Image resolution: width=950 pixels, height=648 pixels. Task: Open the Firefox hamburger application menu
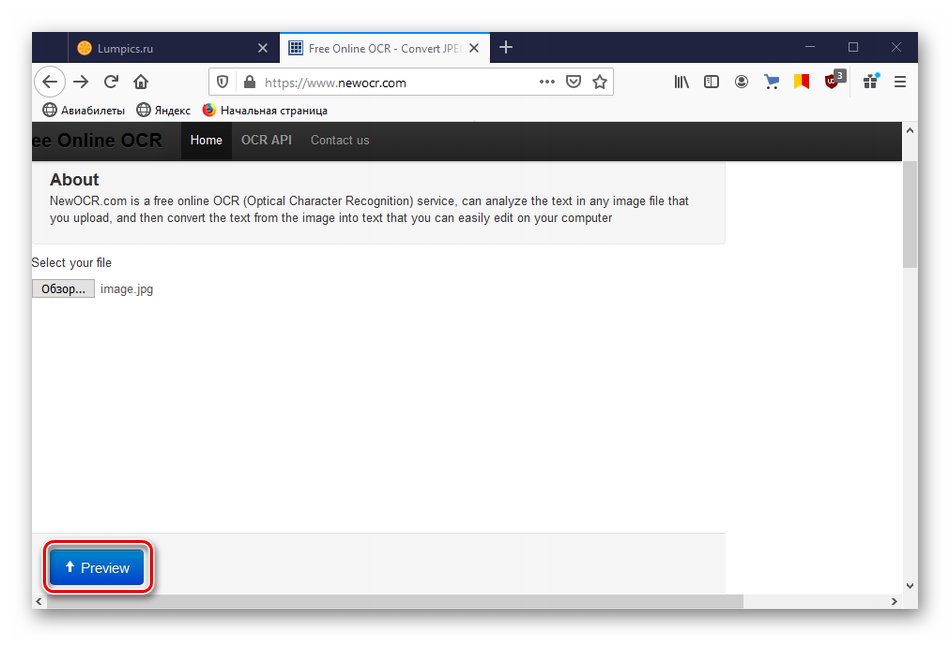click(900, 82)
